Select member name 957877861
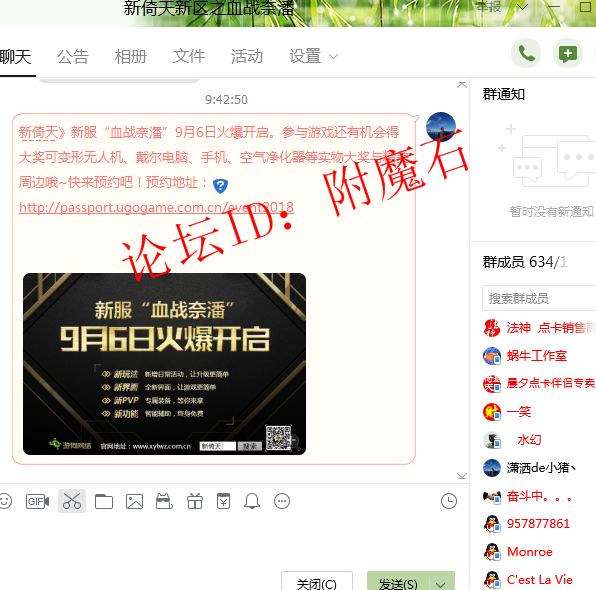The image size is (596, 590). click(x=538, y=524)
